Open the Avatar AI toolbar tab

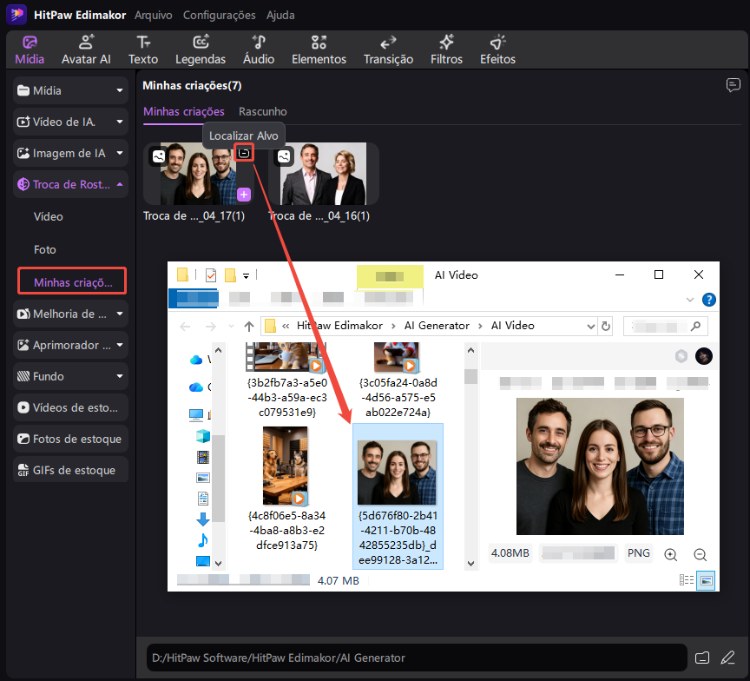point(86,49)
